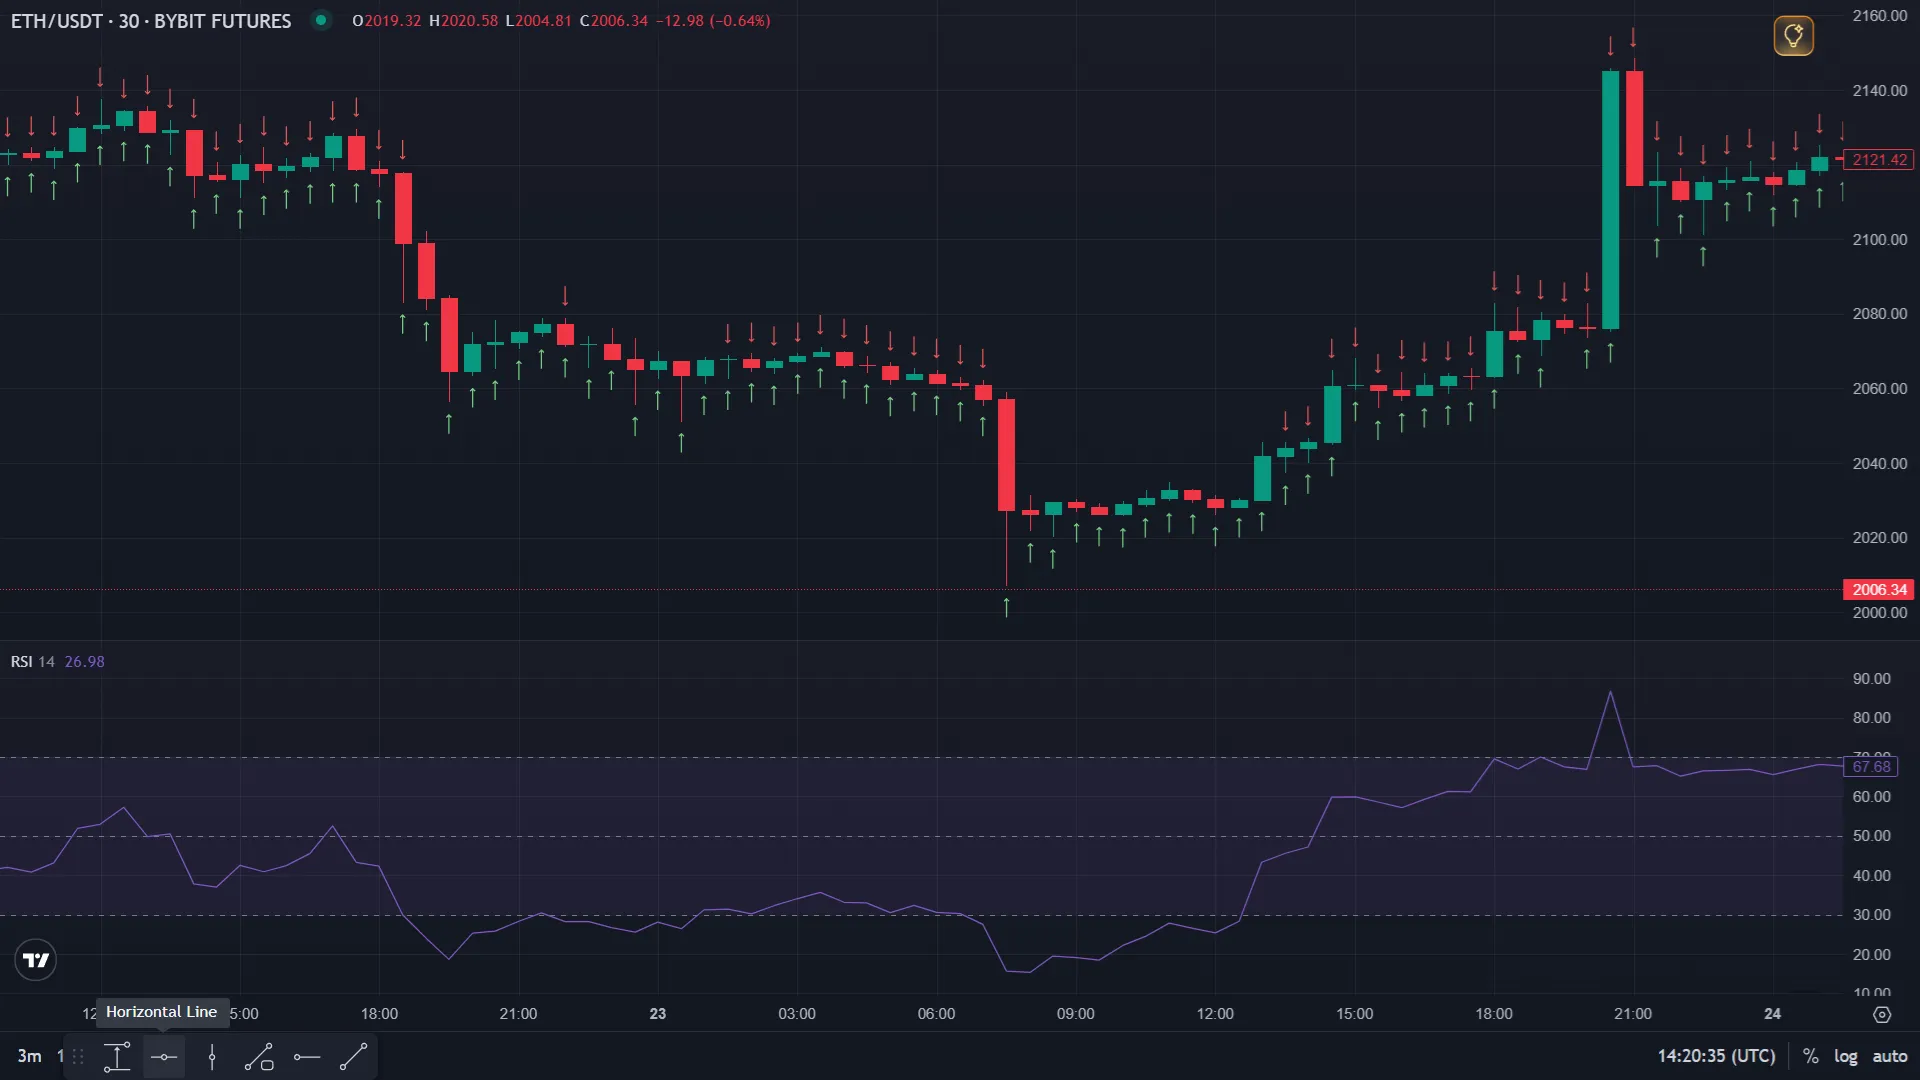This screenshot has height=1080, width=1920.
Task: Click the close value C2006.34 in header
Action: (x=614, y=21)
